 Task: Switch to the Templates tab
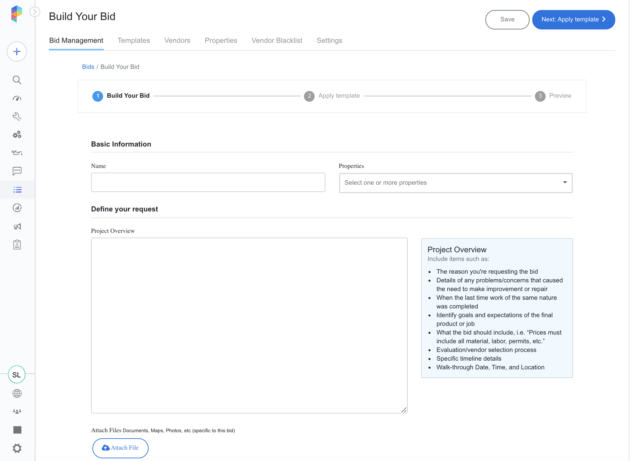pos(133,41)
